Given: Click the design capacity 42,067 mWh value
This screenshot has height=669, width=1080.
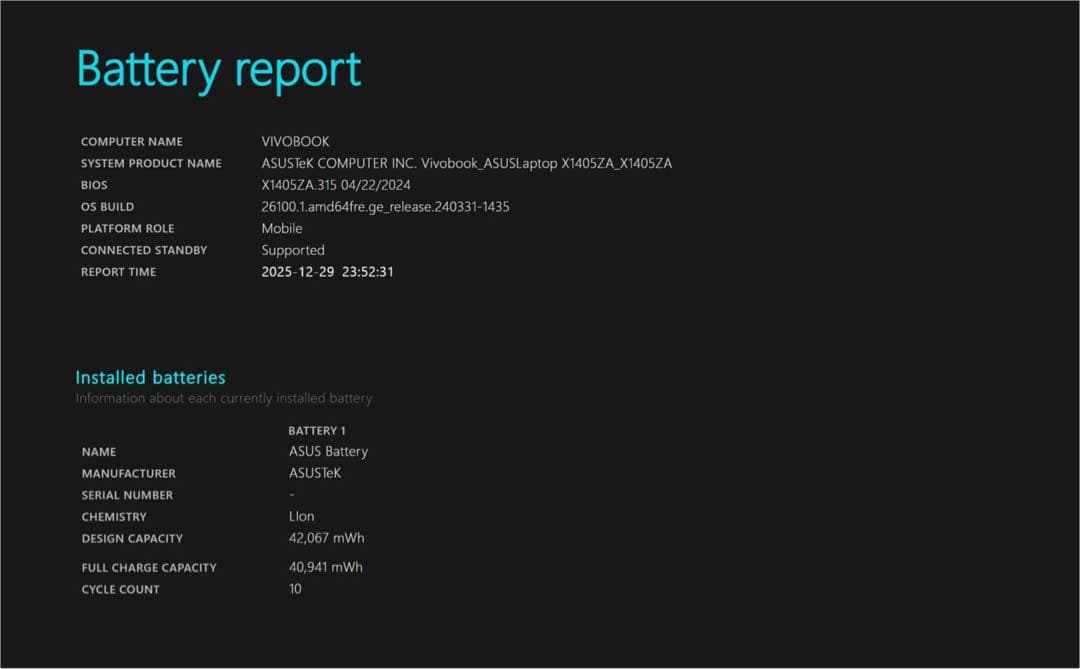Looking at the screenshot, I should click(326, 538).
